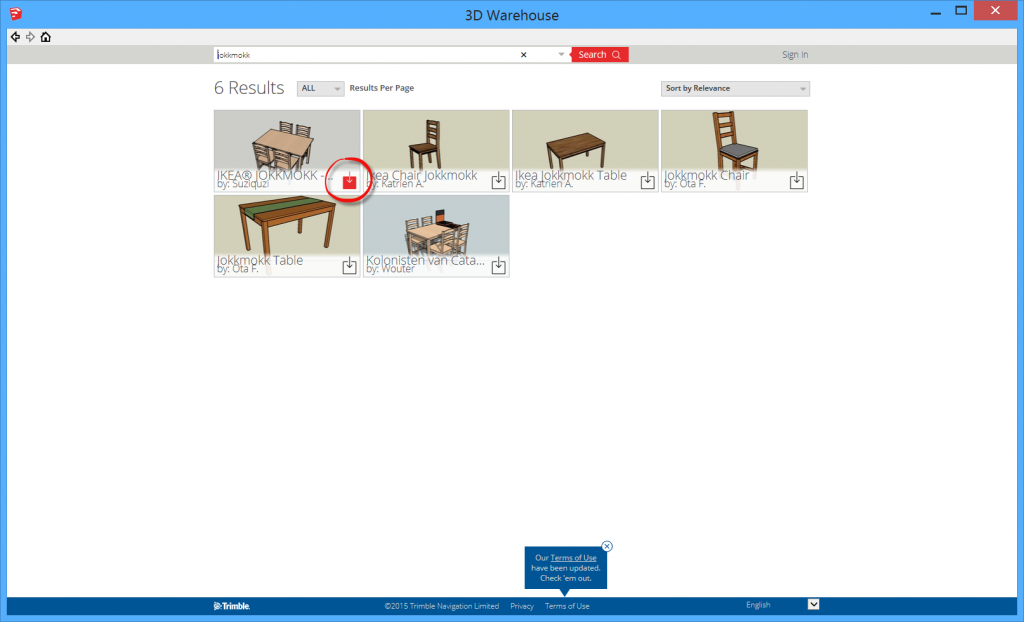
Task: Download the Kolonisten van Cata model
Action: (497, 265)
